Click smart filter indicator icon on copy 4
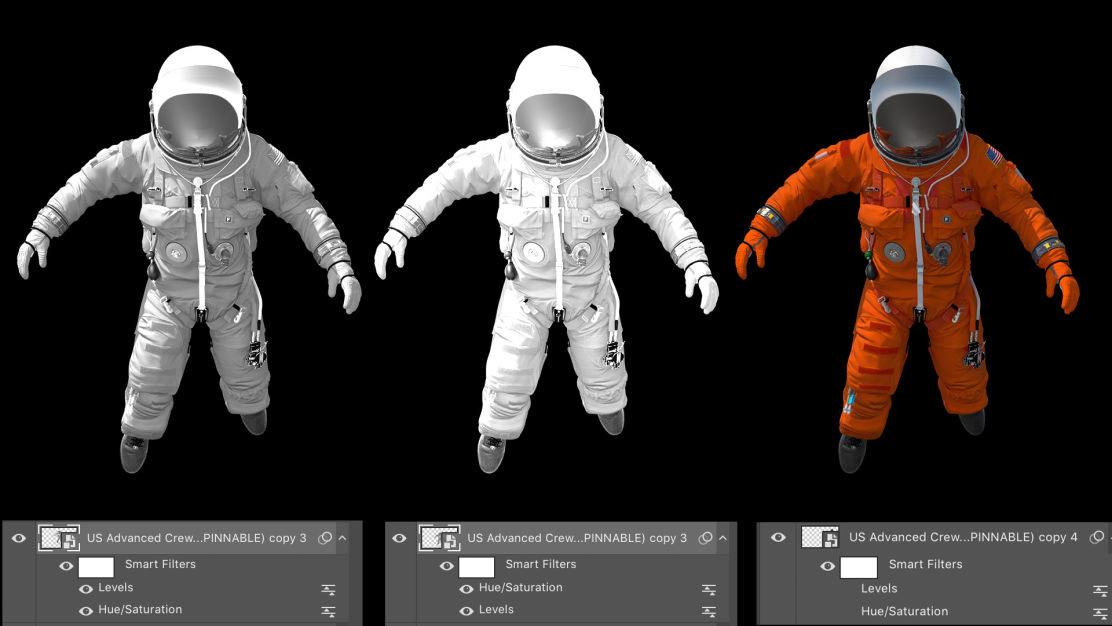 pyautogui.click(x=1096, y=537)
